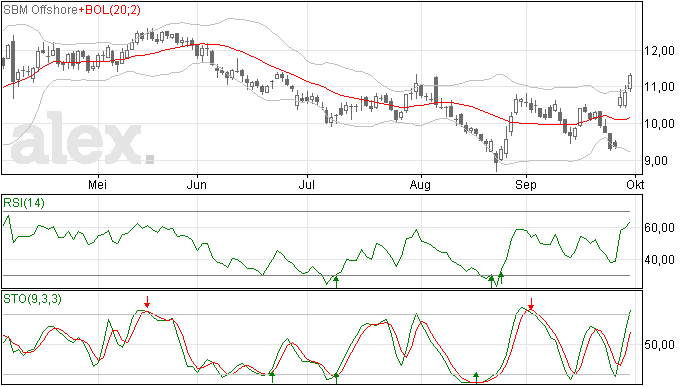This screenshot has width=690, height=387.
Task: Click the 11,00 price axis value
Action: pos(659,87)
